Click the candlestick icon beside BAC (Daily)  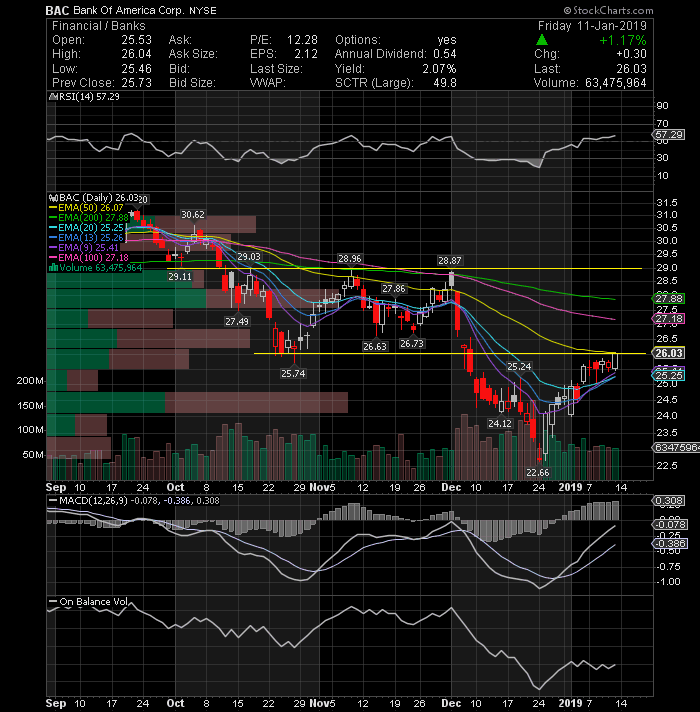(53, 198)
